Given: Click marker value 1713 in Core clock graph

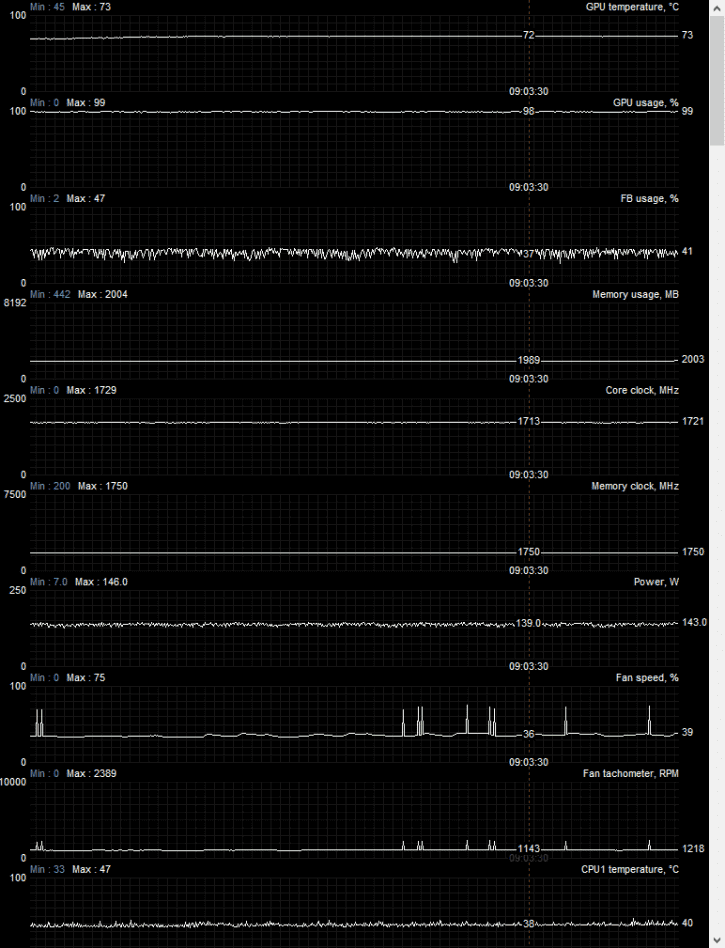Looking at the screenshot, I should tap(528, 421).
